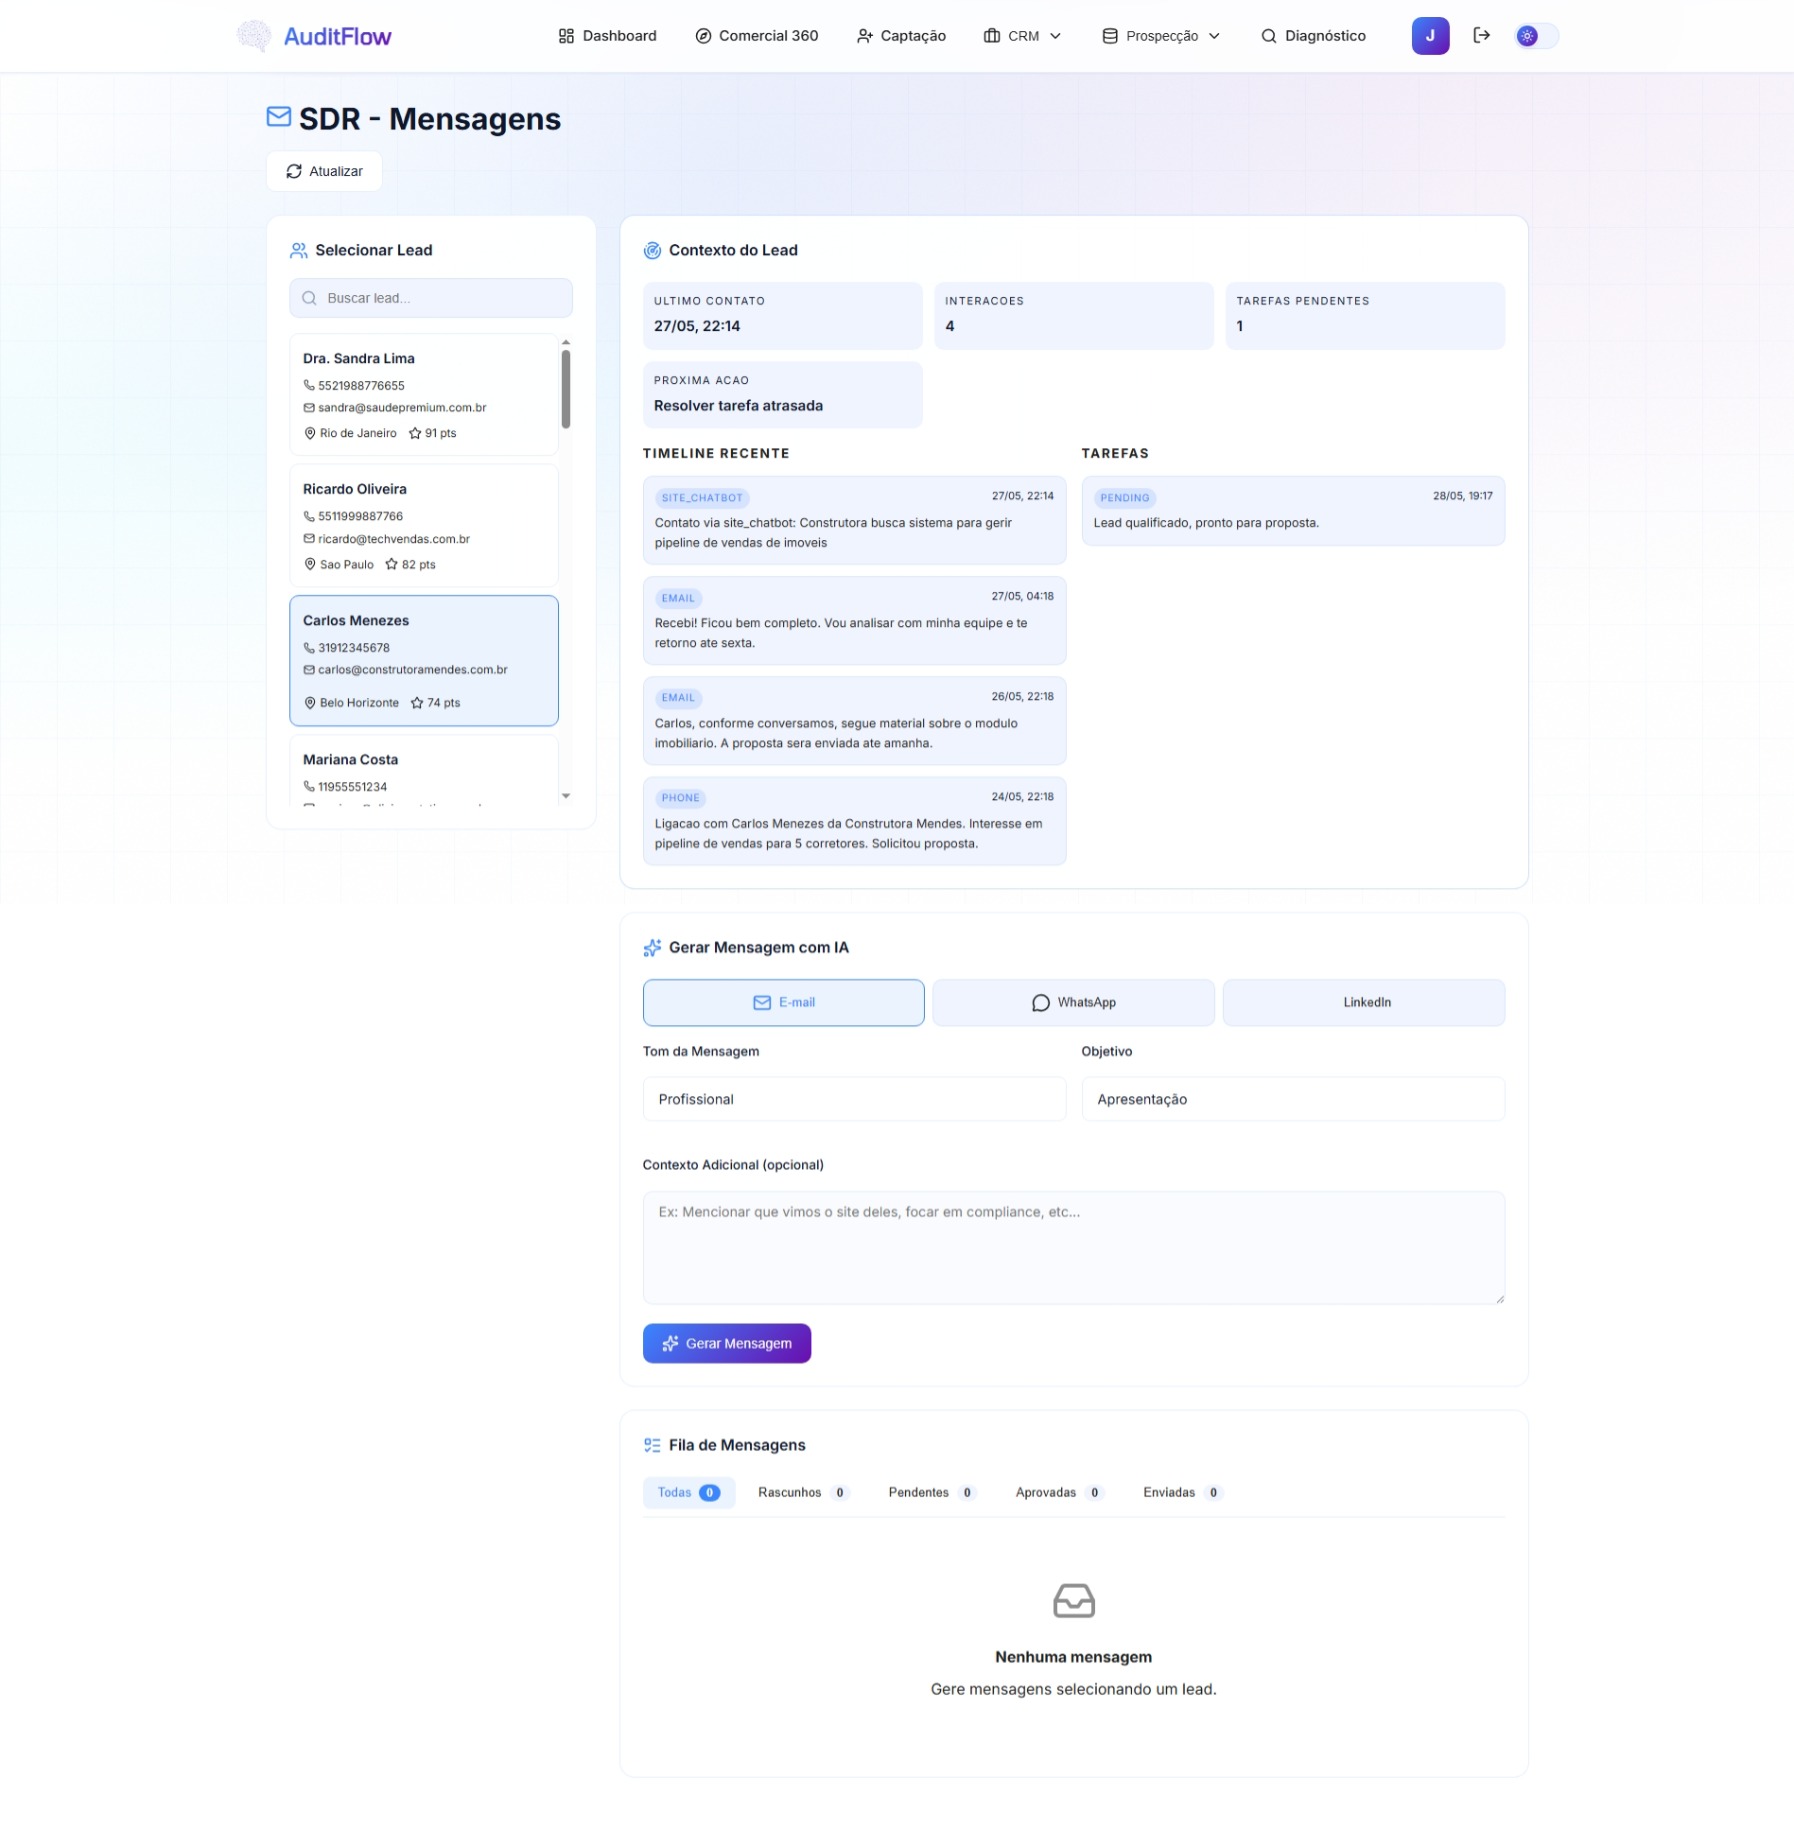Click the Gerar Mensagem button

[727, 1343]
